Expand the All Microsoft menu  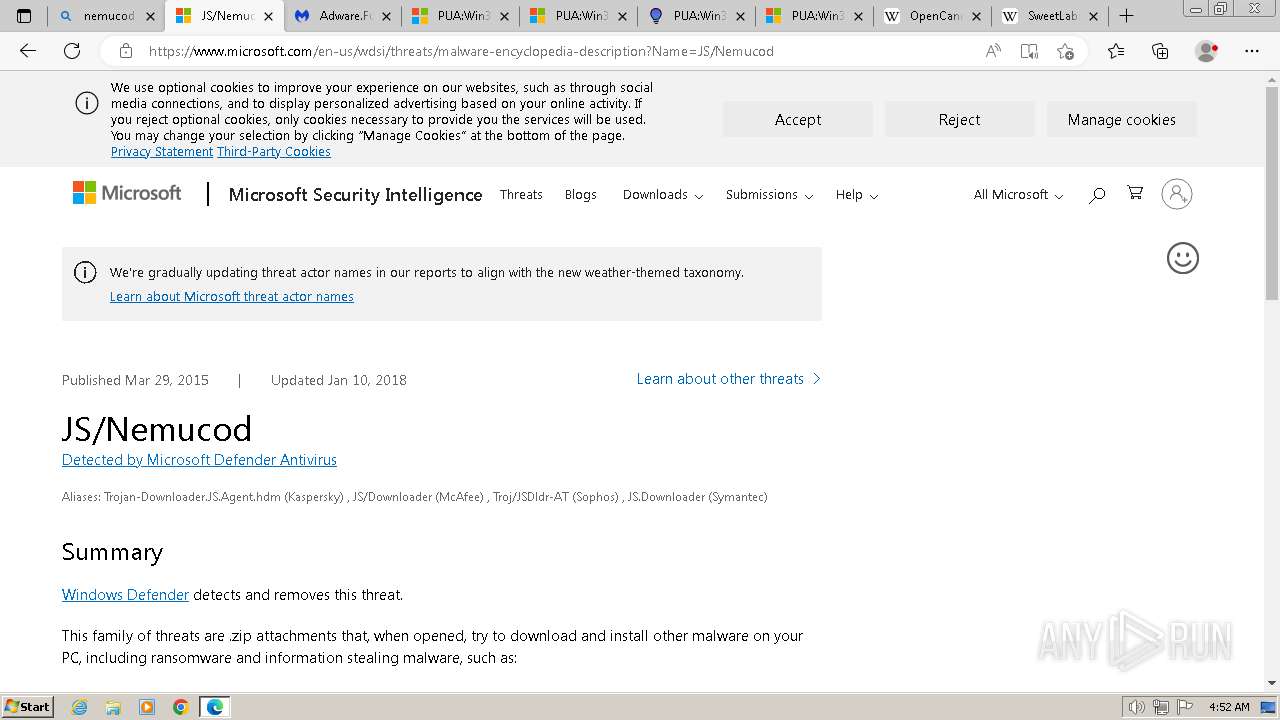point(1018,195)
